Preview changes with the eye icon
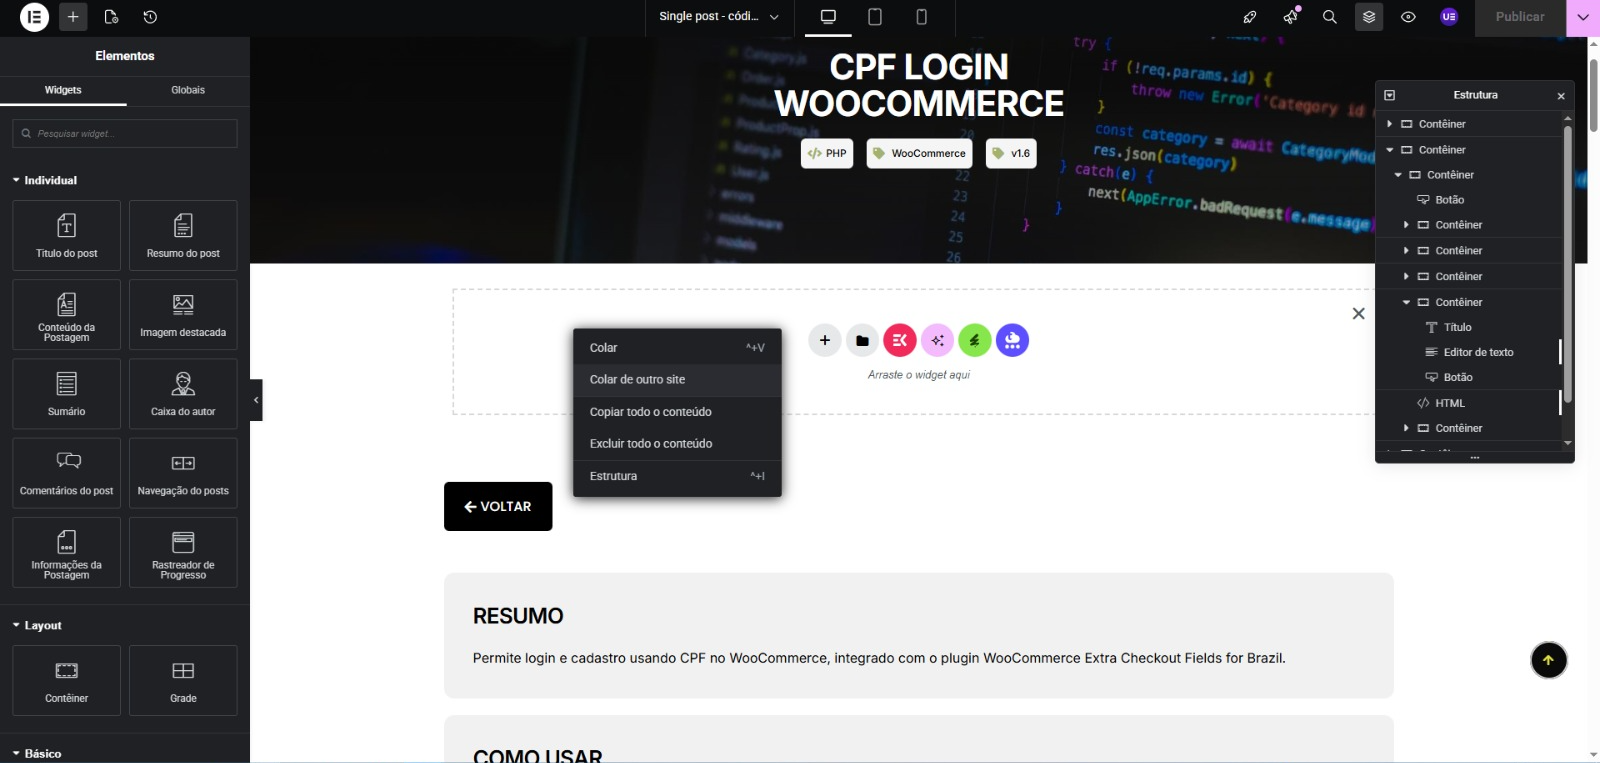The height and width of the screenshot is (763, 1600). (1408, 17)
